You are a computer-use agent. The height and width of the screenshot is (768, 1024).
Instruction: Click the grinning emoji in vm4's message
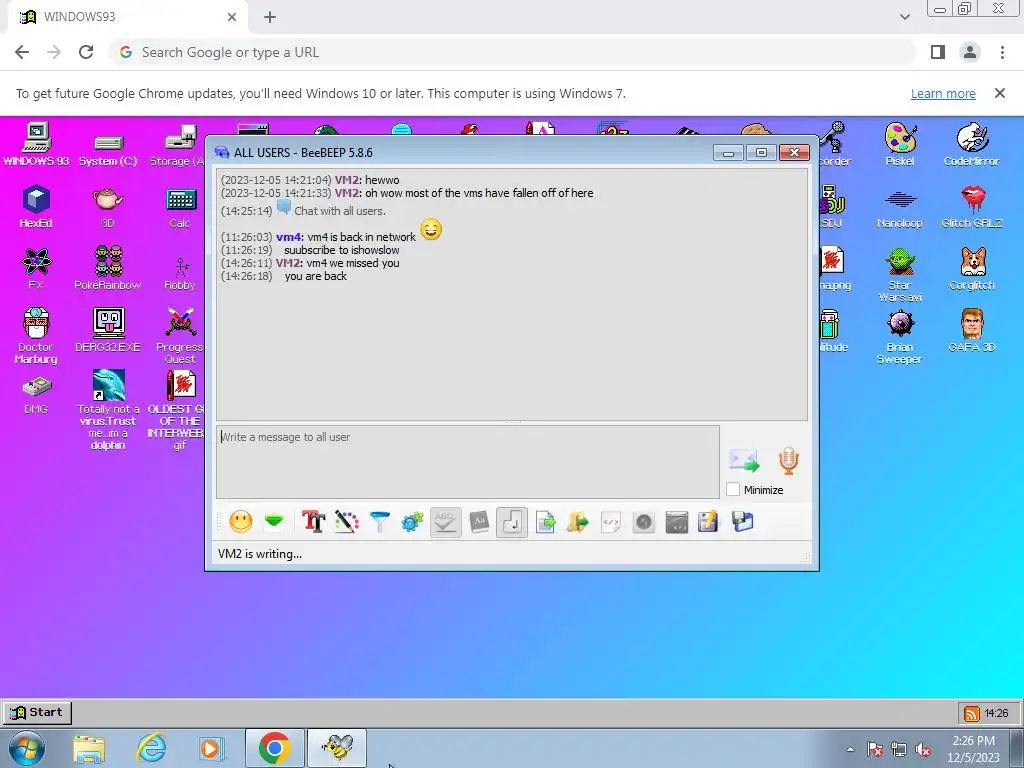431,230
